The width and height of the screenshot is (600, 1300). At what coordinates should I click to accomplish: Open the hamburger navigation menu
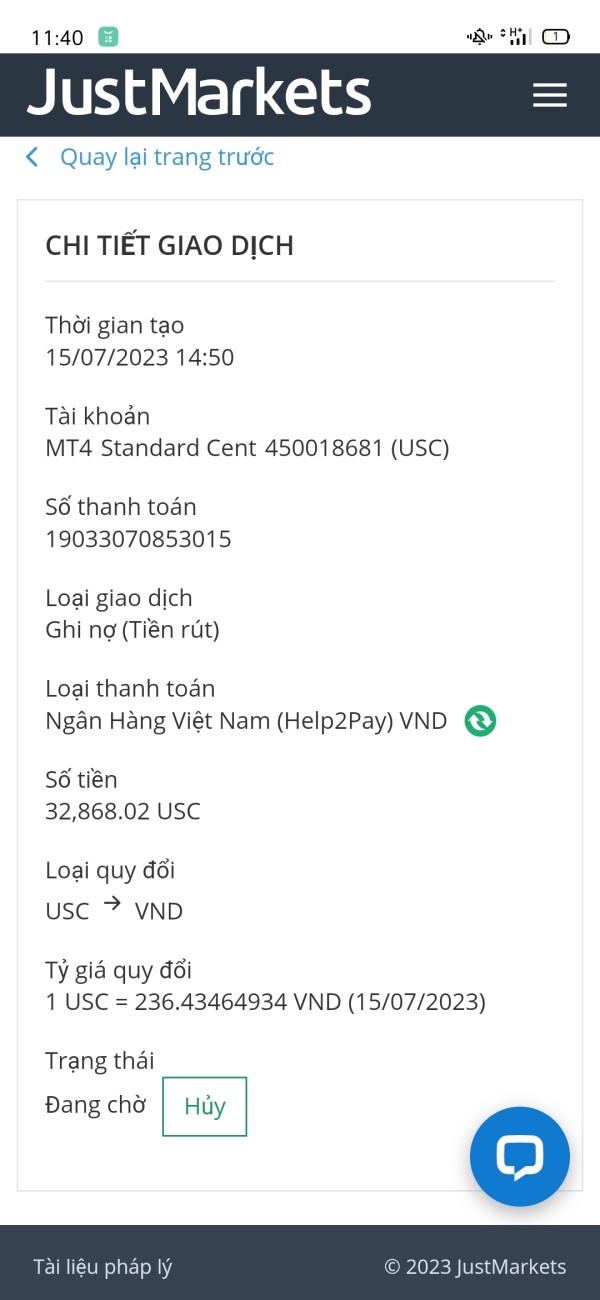tap(549, 95)
